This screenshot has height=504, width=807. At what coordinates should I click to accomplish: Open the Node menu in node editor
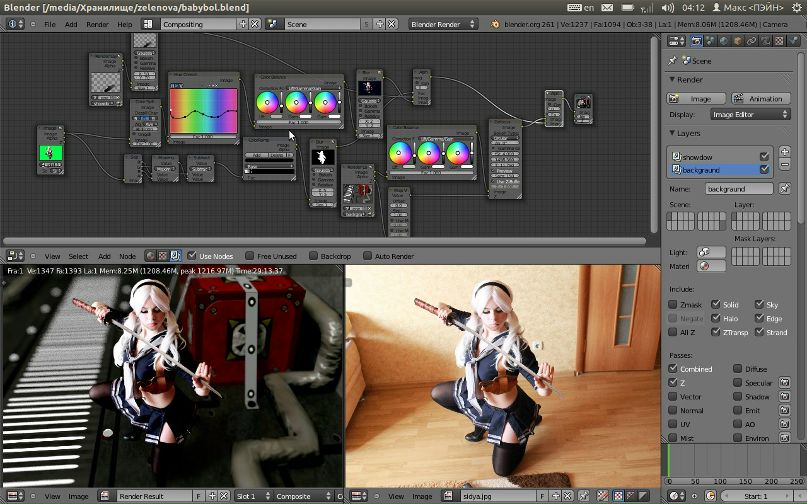(128, 256)
